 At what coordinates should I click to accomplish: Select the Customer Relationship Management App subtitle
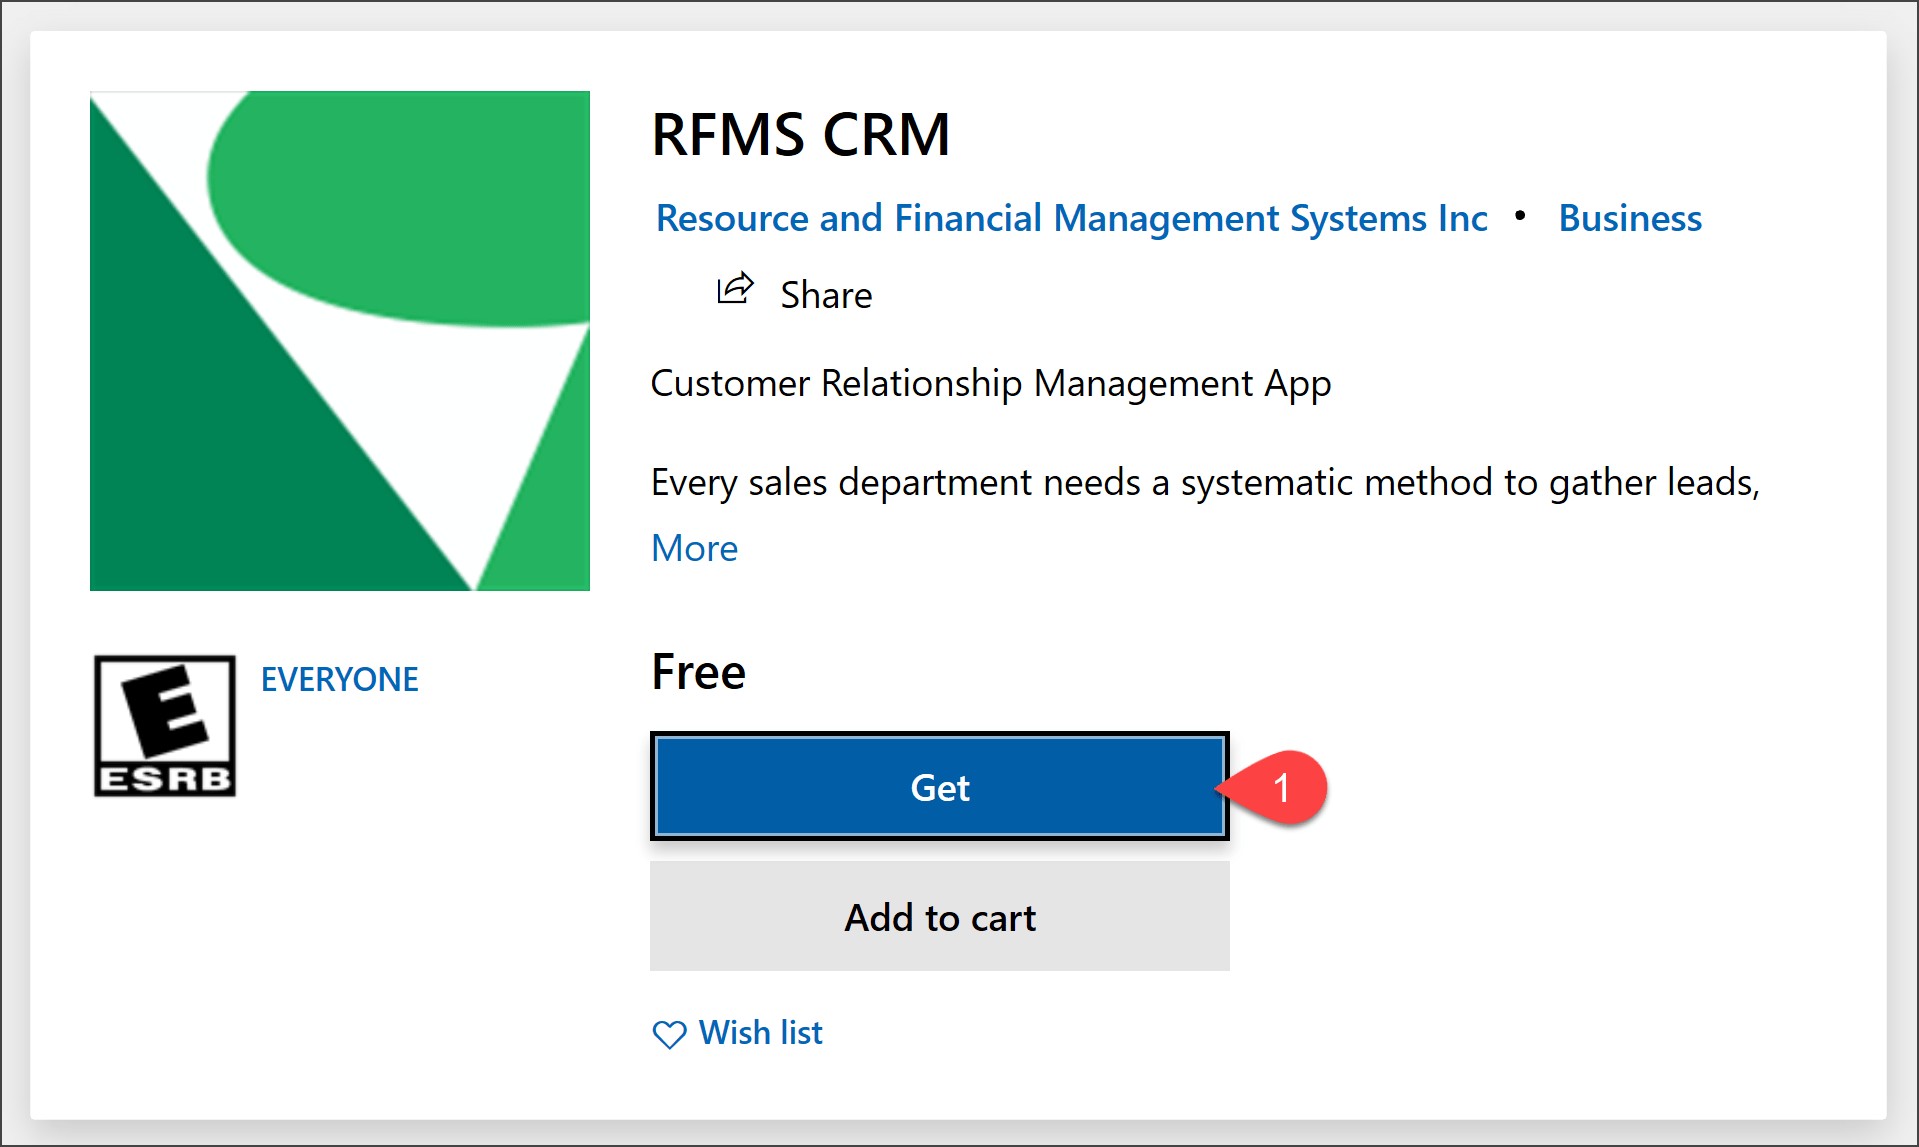tap(989, 383)
